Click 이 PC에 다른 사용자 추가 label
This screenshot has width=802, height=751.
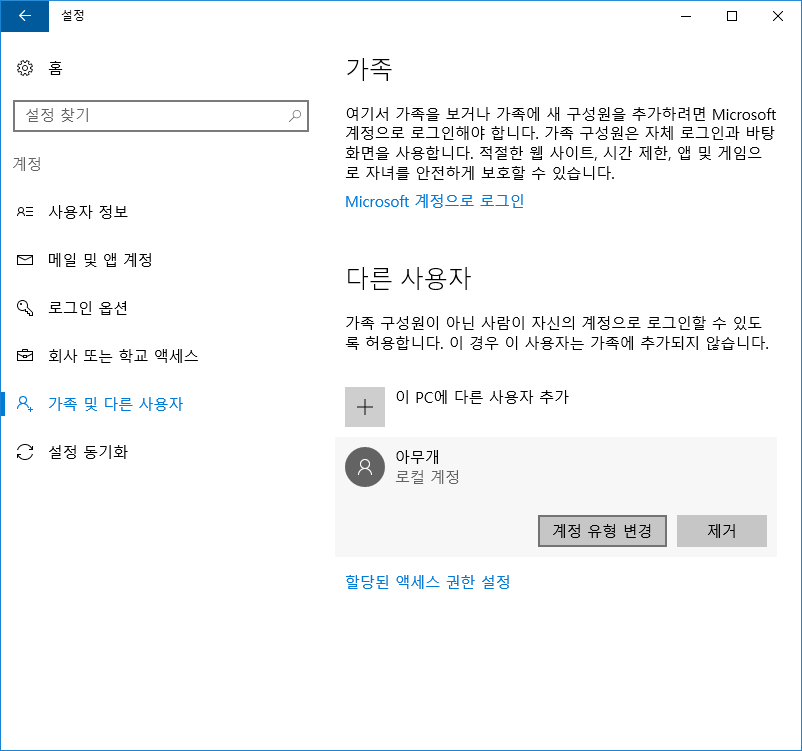[x=482, y=397]
